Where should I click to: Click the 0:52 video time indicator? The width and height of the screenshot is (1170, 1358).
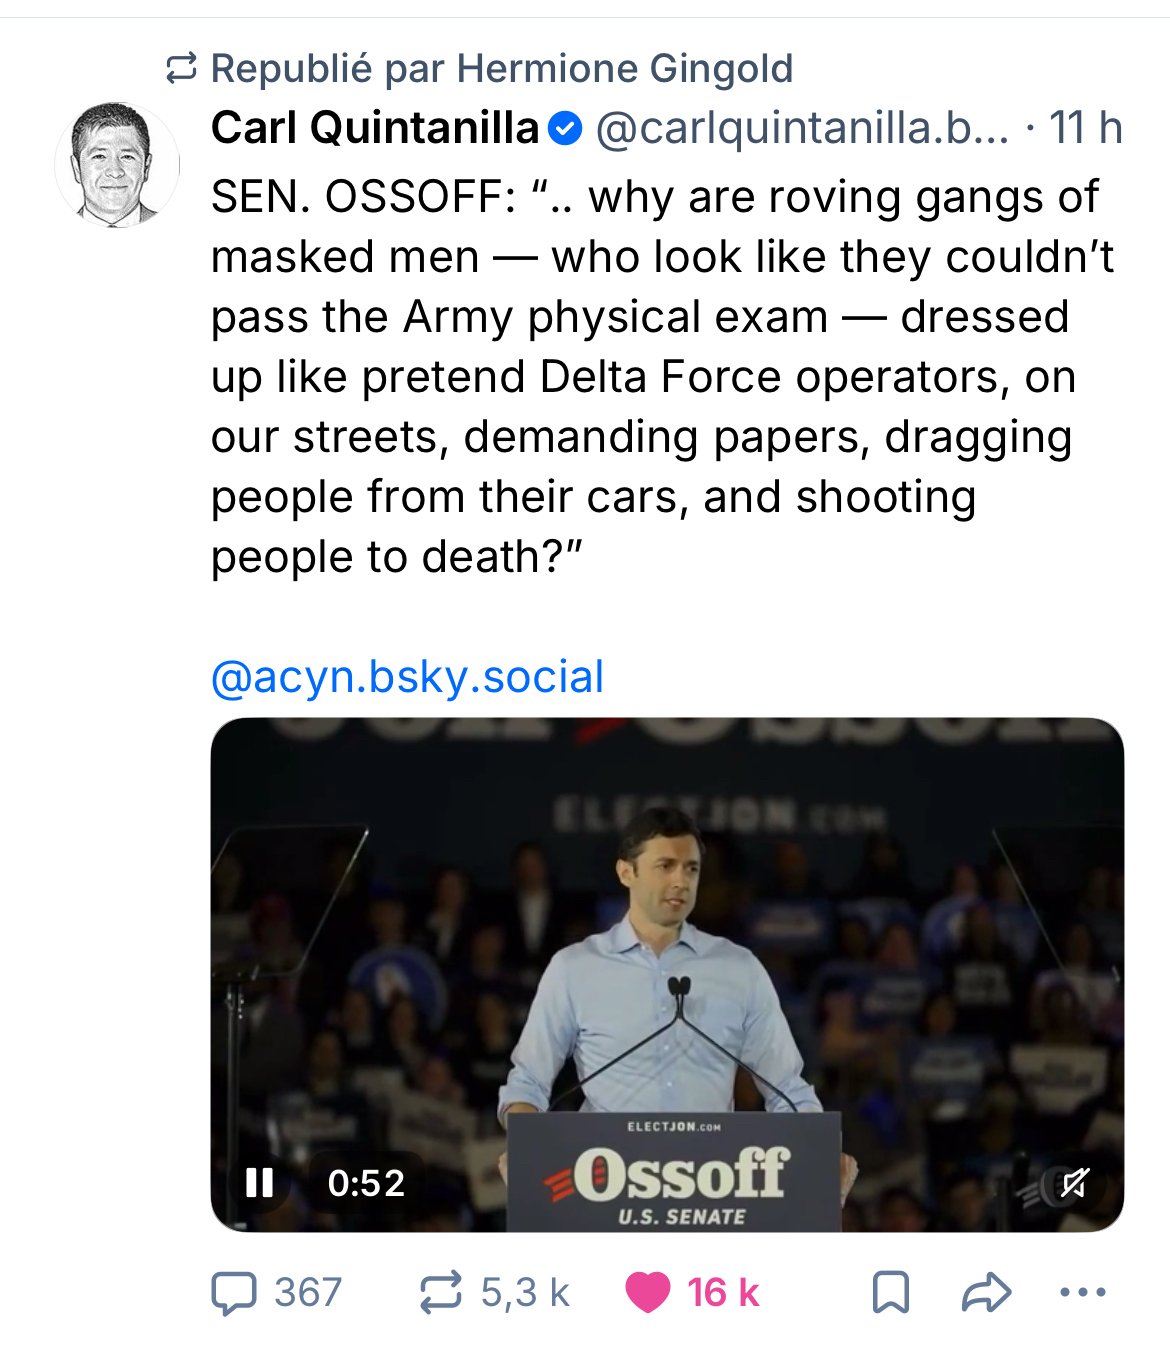coord(366,1183)
